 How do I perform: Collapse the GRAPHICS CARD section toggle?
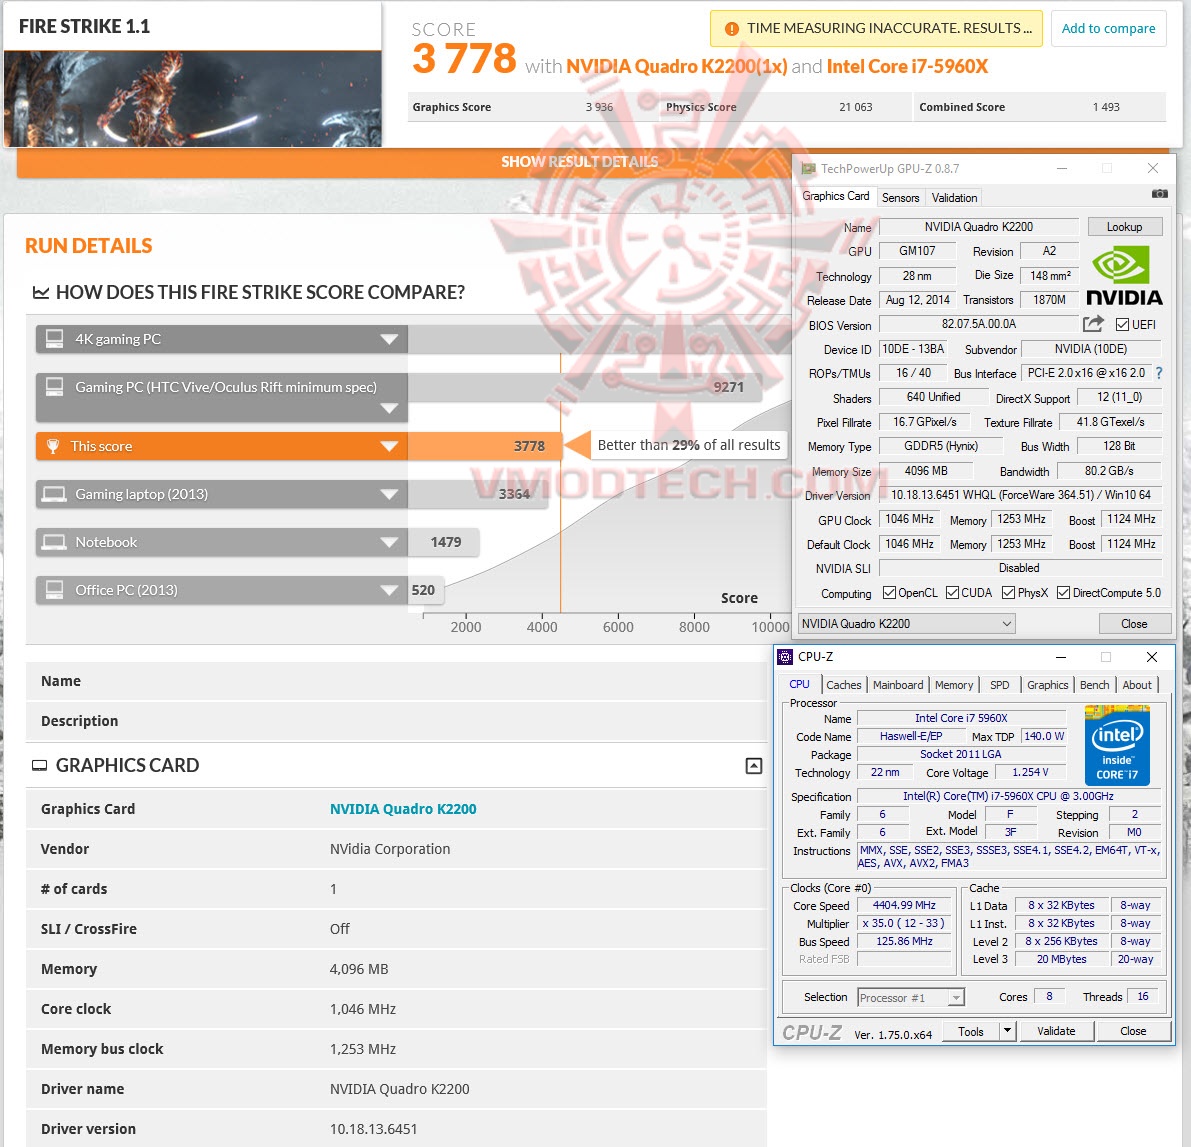(x=753, y=766)
